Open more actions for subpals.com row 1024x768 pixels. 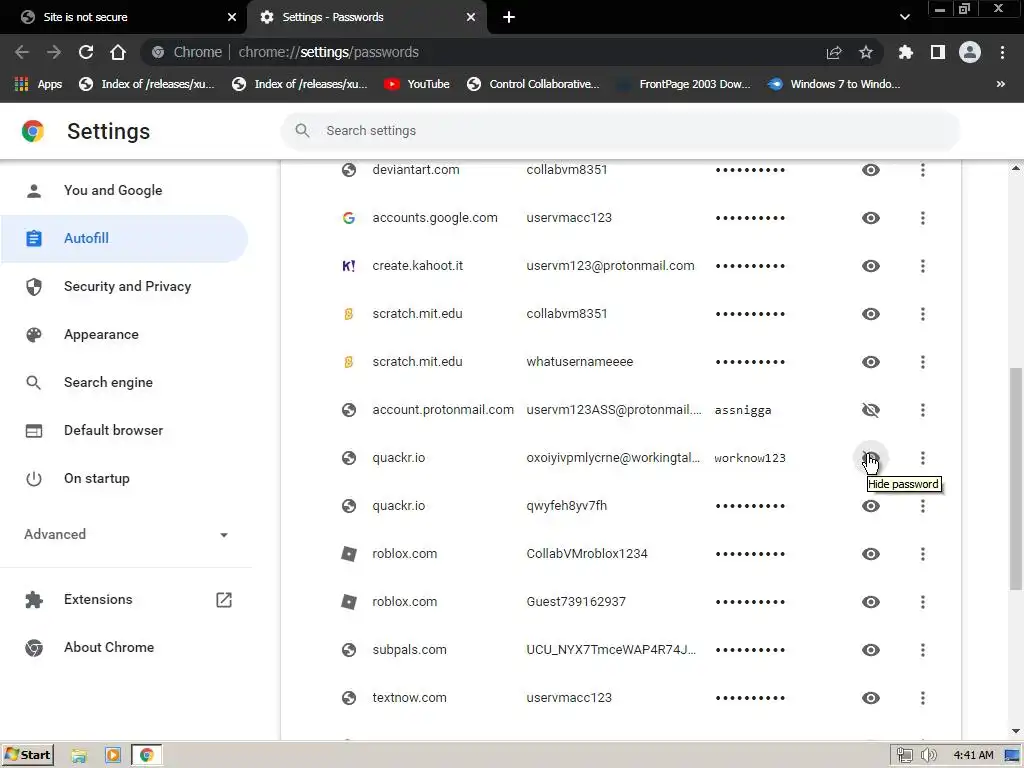[x=923, y=650]
